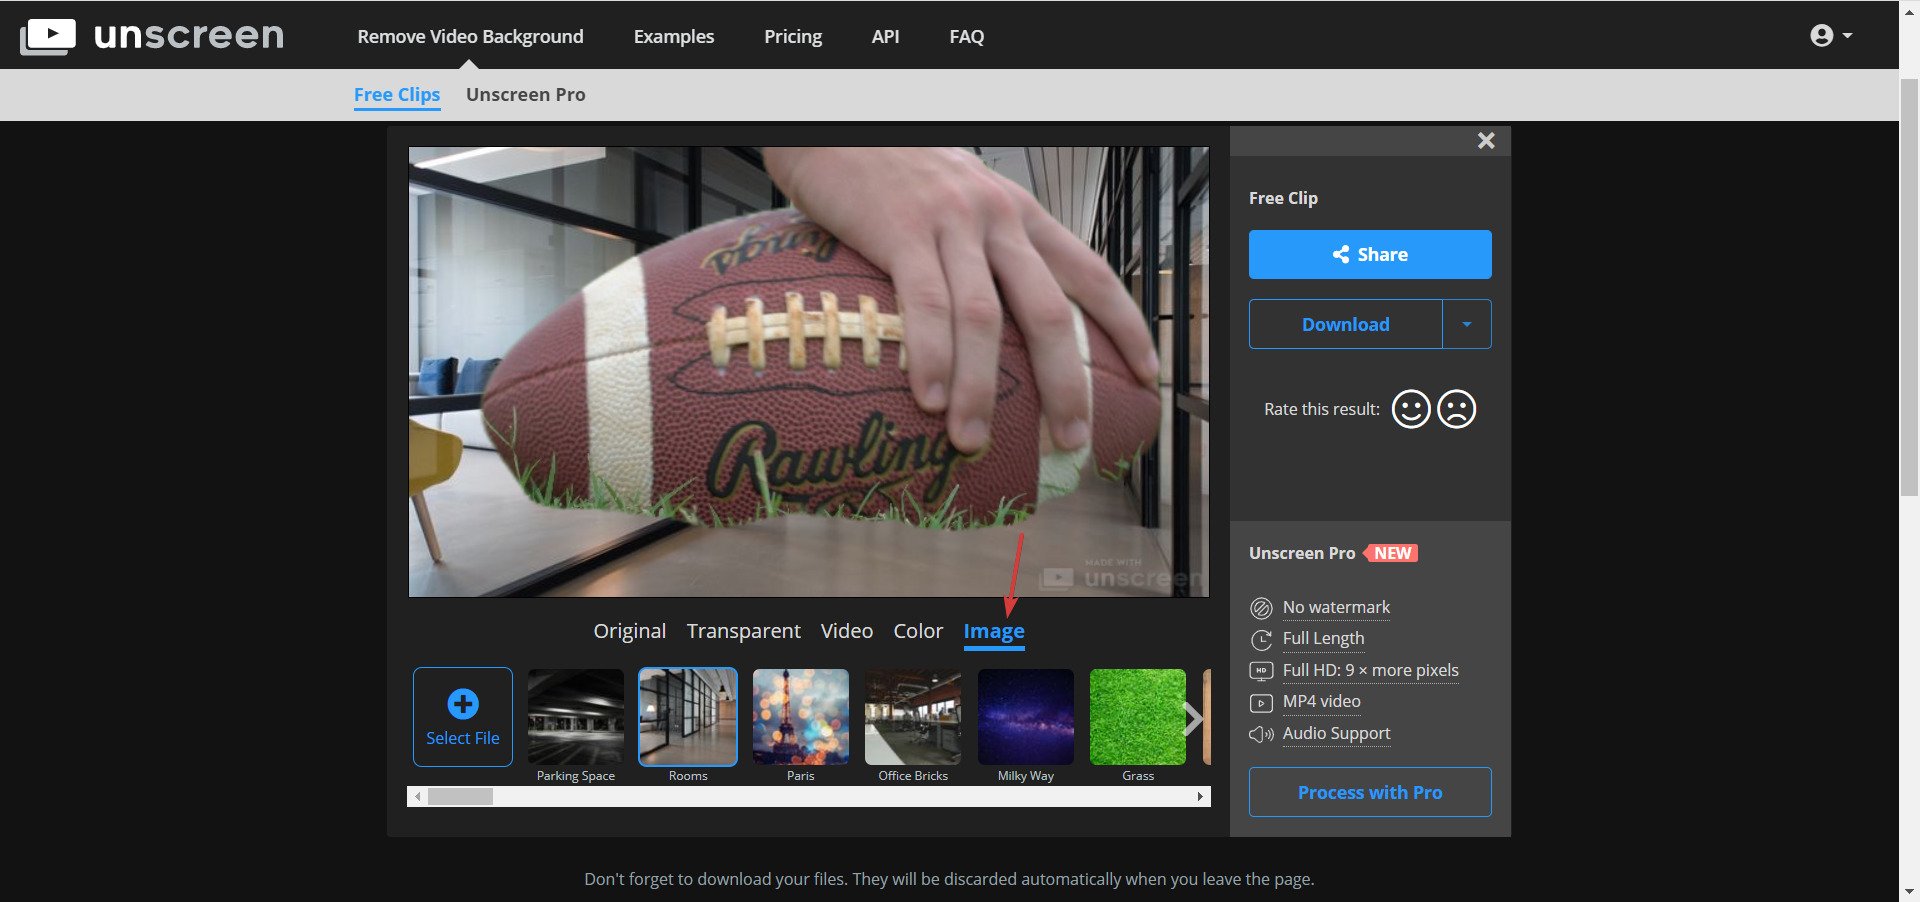Switch to the Transparent background tab
The height and width of the screenshot is (902, 1920).
pyautogui.click(x=743, y=631)
